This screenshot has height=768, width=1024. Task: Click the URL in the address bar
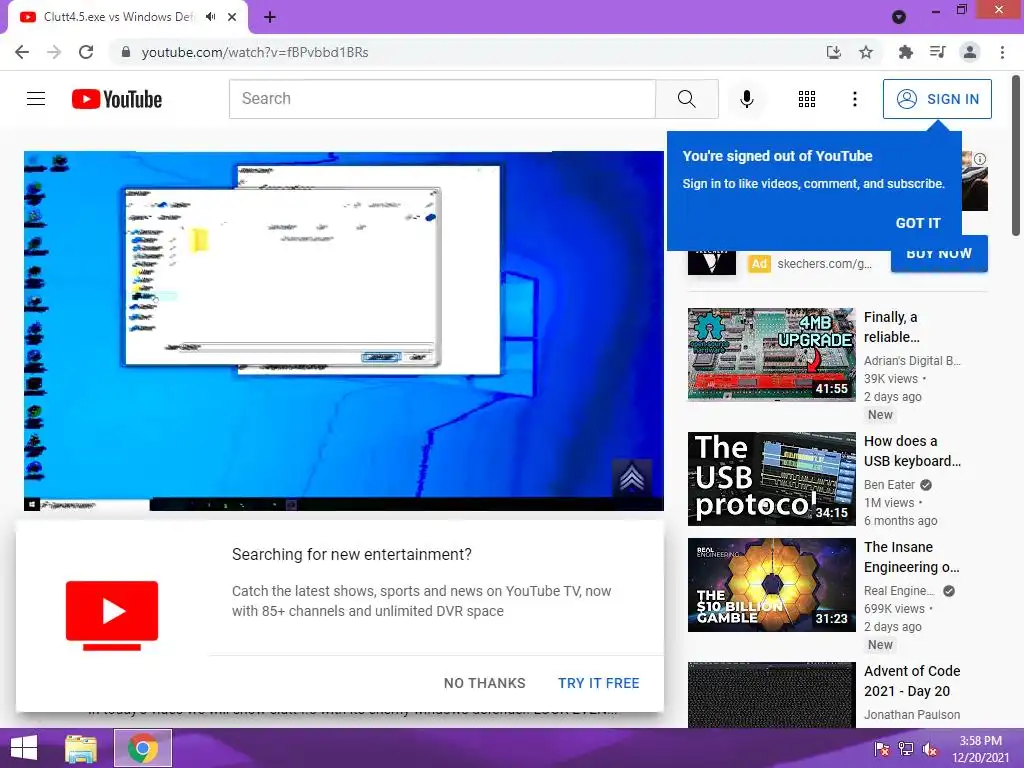255,52
